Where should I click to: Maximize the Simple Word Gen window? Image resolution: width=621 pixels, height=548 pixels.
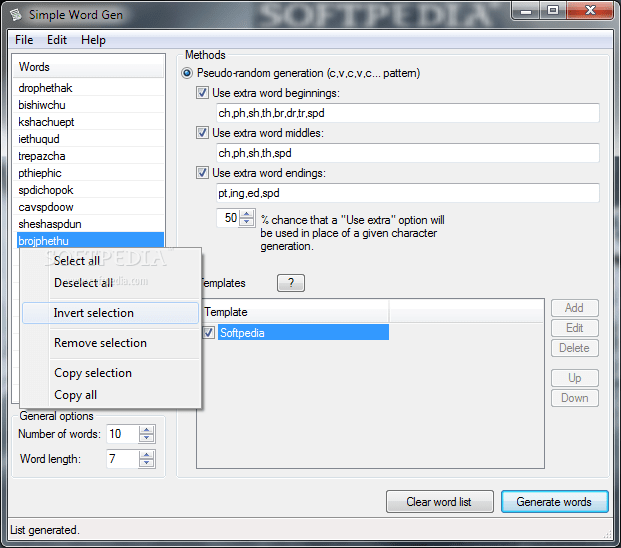553,10
